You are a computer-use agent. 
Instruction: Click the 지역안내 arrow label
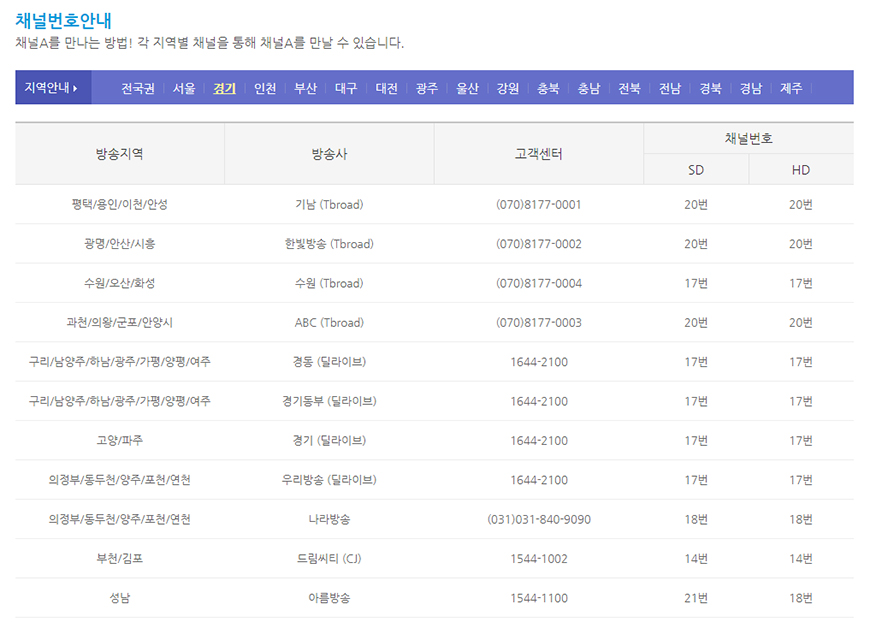[x=50, y=88]
